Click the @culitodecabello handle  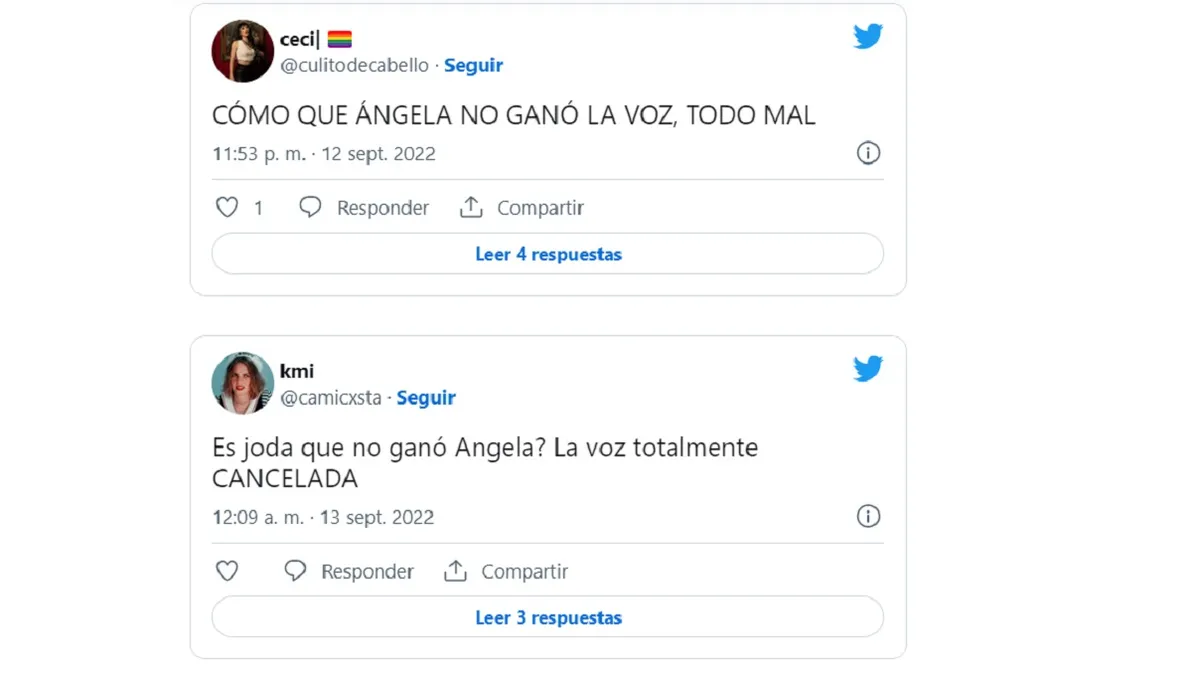354,65
